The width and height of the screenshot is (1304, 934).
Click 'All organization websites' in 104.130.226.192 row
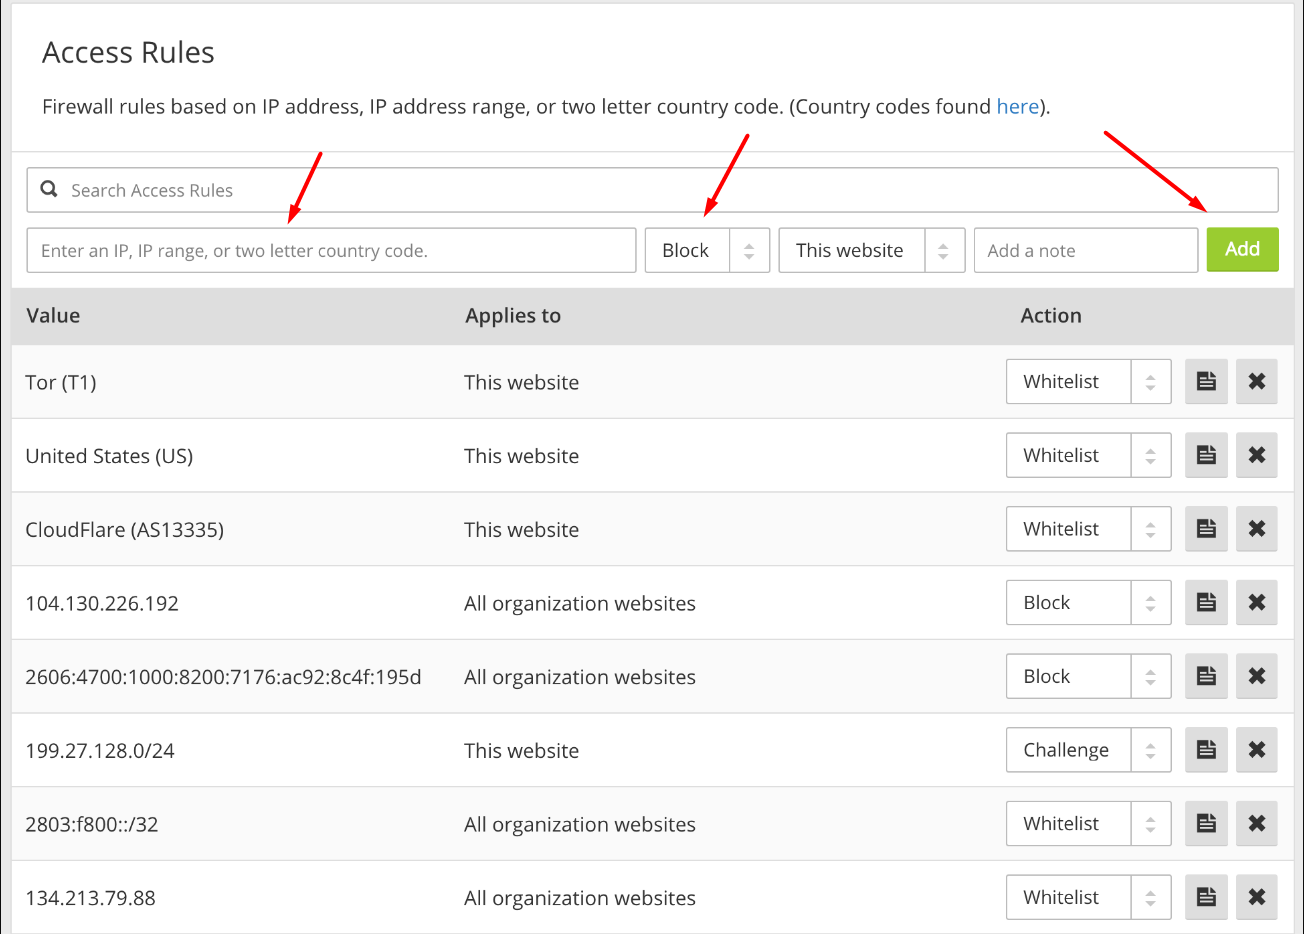(x=580, y=604)
